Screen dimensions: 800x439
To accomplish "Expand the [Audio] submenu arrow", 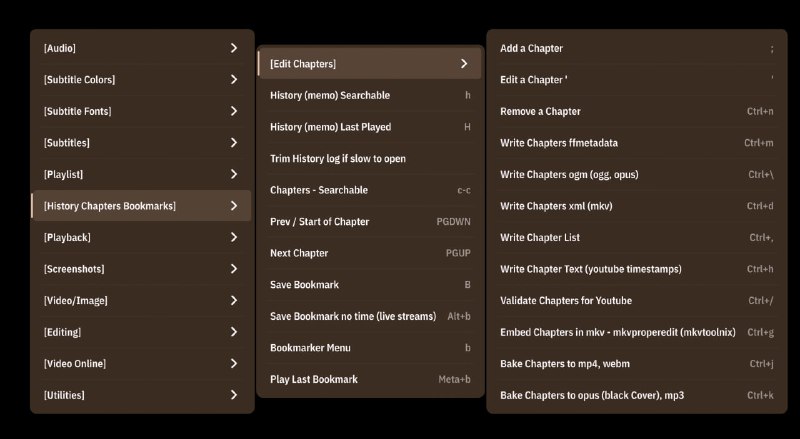I will click(x=234, y=48).
